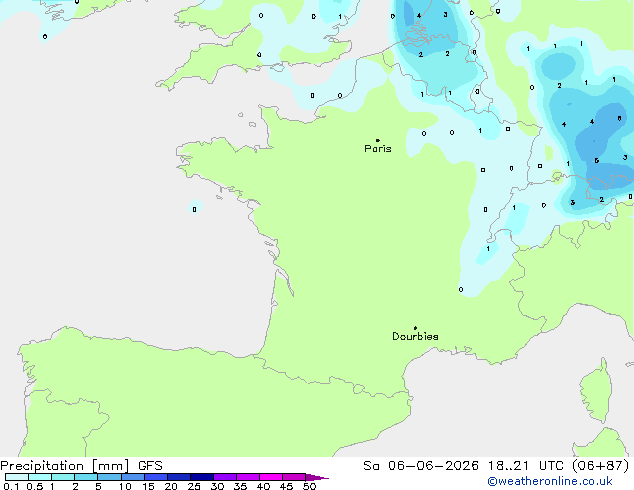
Task: Pick the 45–50 mm legend swatch
Action: 294,477
